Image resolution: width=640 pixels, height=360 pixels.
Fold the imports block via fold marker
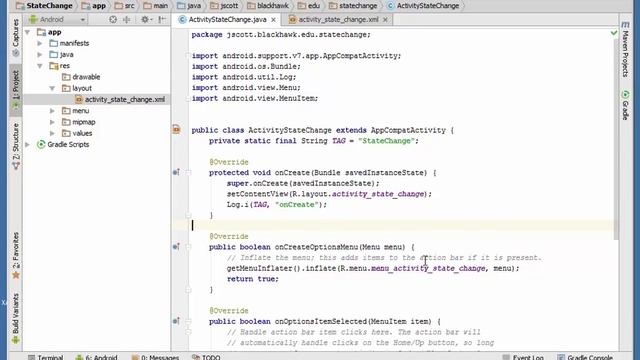[x=188, y=56]
